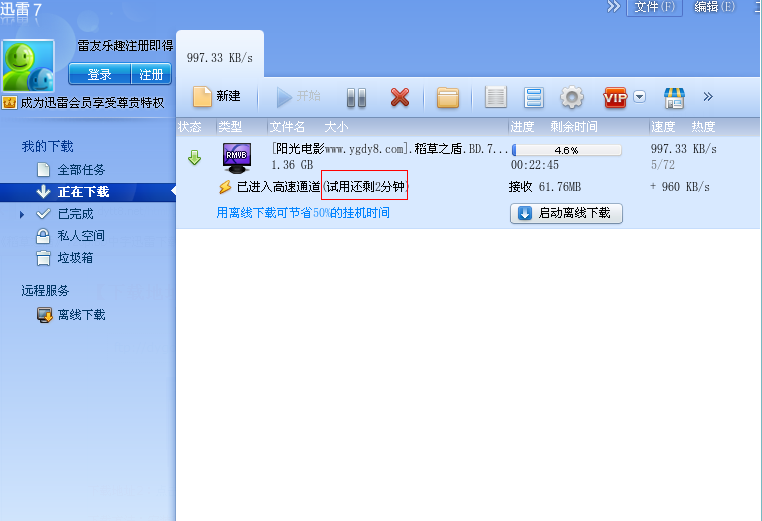Image resolution: width=762 pixels, height=521 pixels.
Task: Click the 4.6% download progress bar
Action: 567,150
